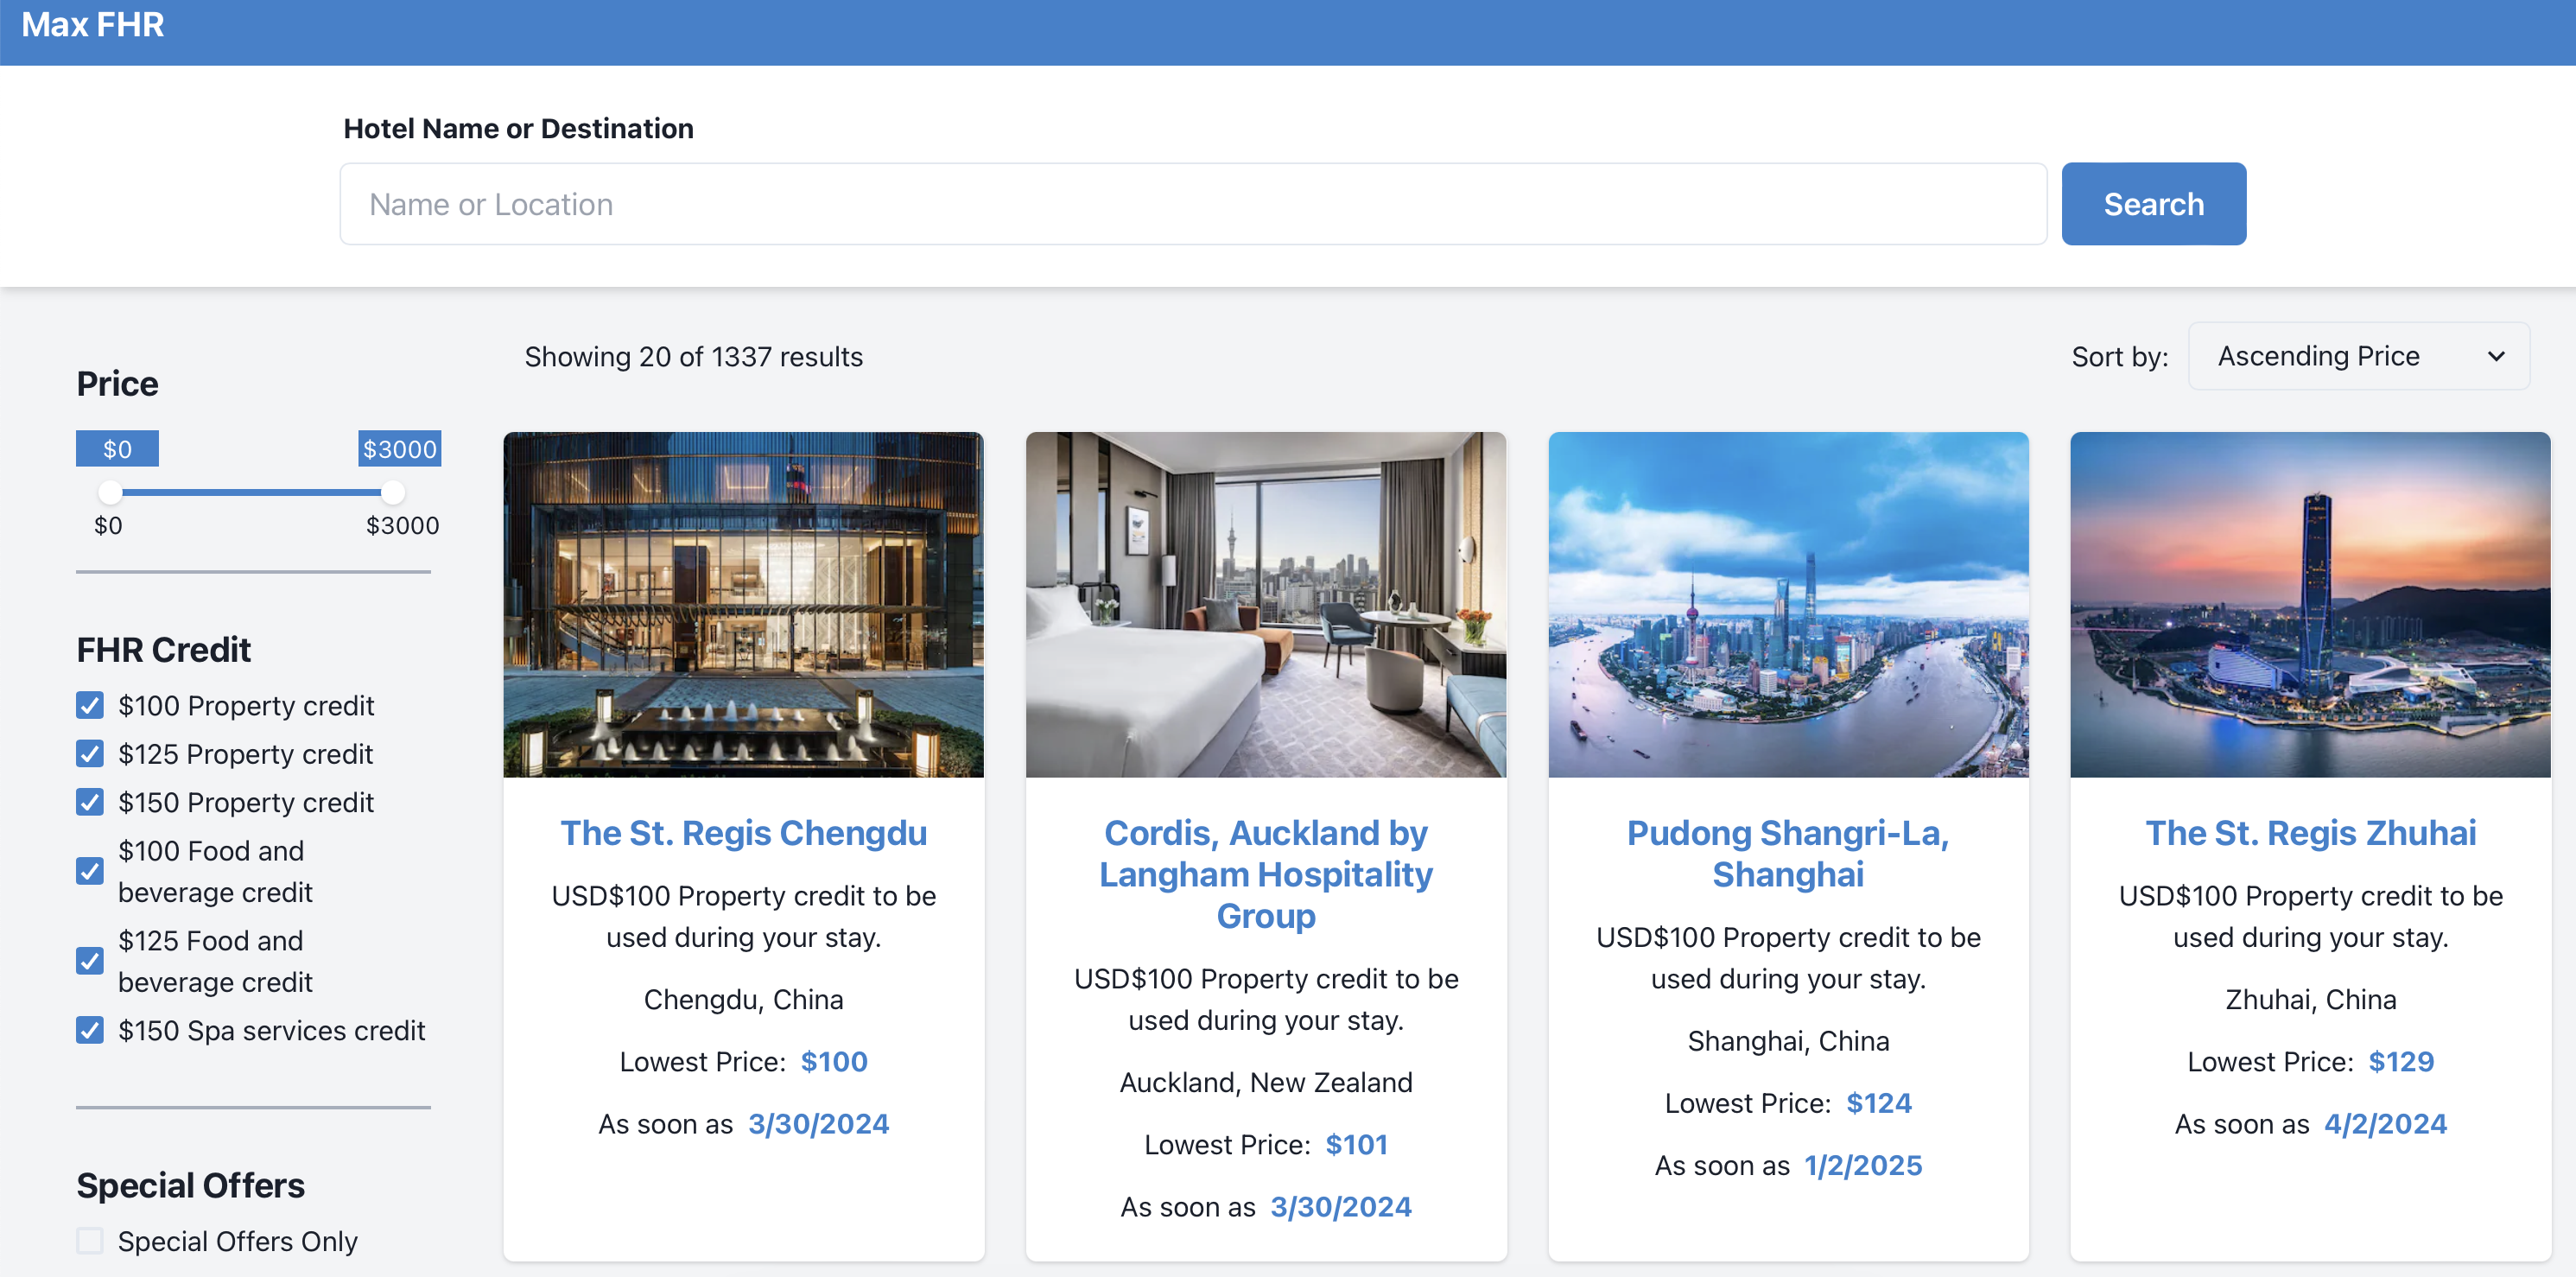The height and width of the screenshot is (1277, 2576).
Task: Open The St. Regis Chengdu hotel photo
Action: (743, 604)
